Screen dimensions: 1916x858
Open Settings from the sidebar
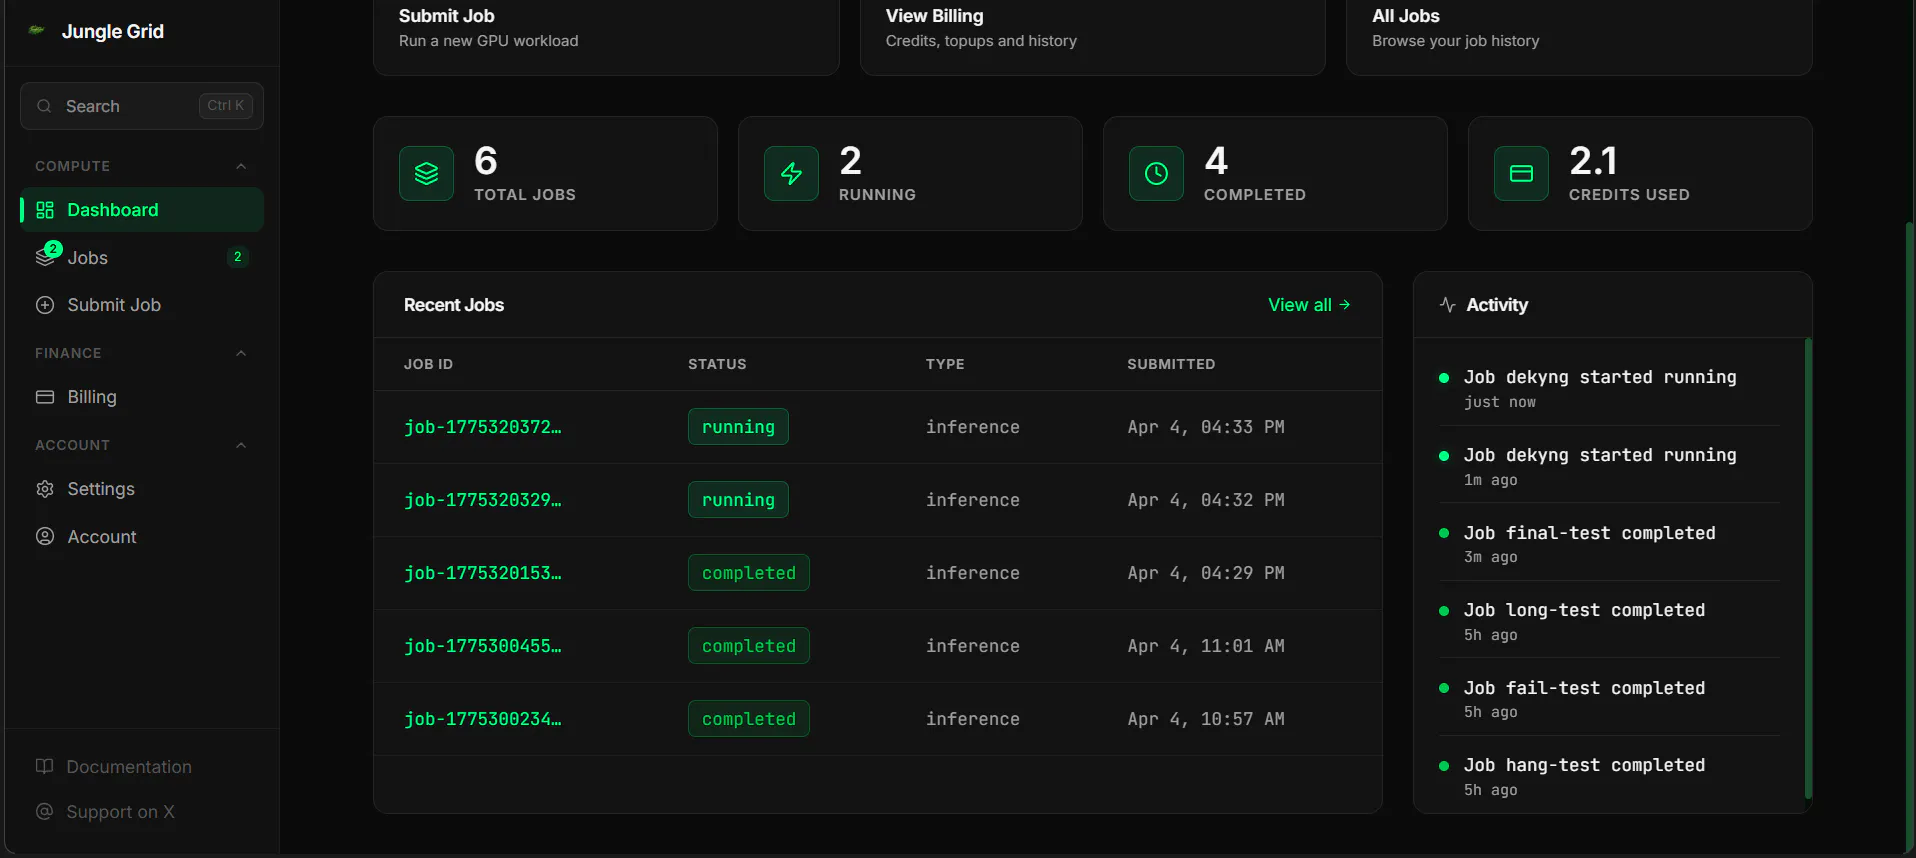point(142,489)
